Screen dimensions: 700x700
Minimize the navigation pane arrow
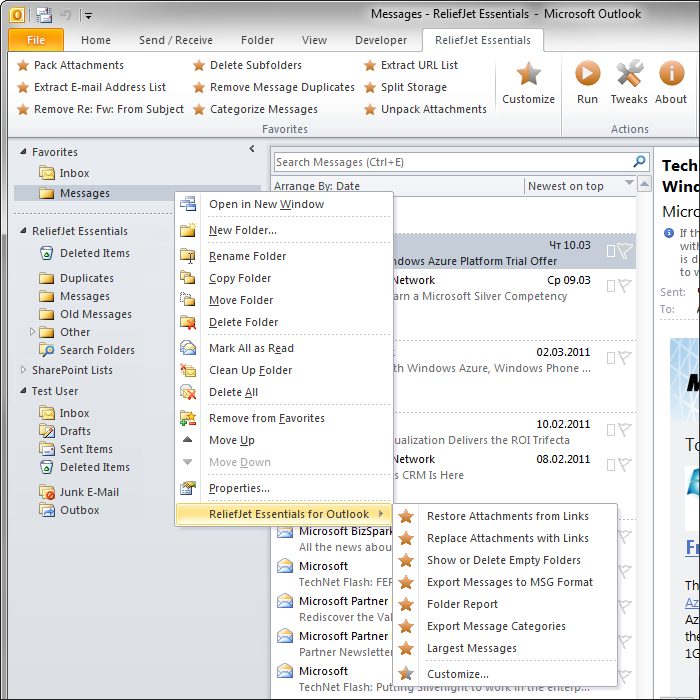[252, 149]
